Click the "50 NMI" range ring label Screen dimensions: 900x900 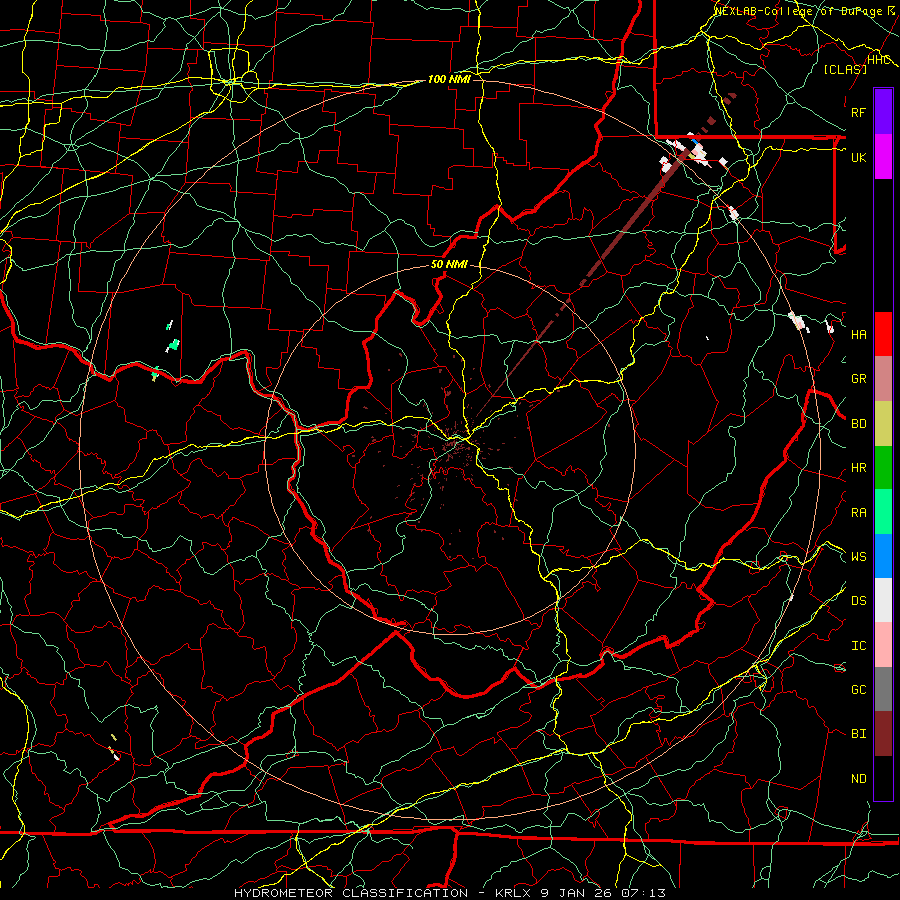[449, 265]
